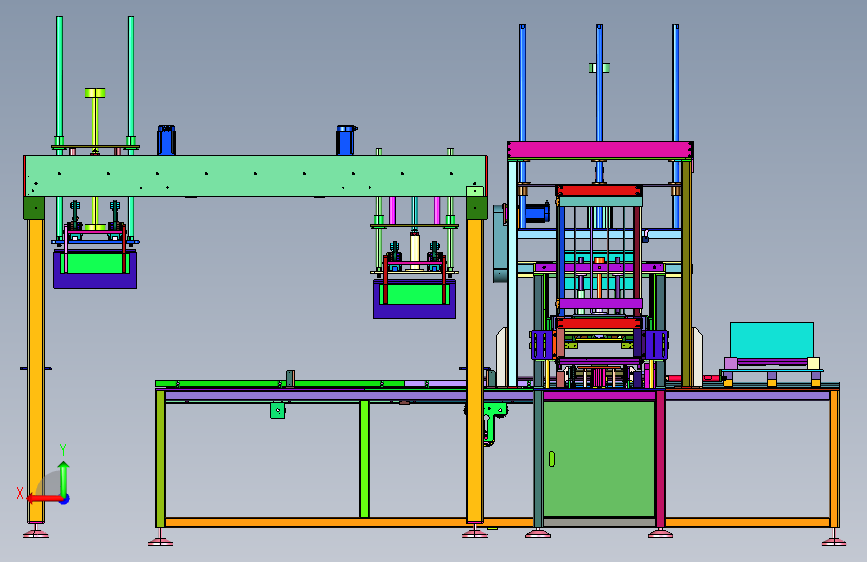The image size is (867, 562).
Task: Pick the green collar on middle blue rod
Action: tap(599, 68)
